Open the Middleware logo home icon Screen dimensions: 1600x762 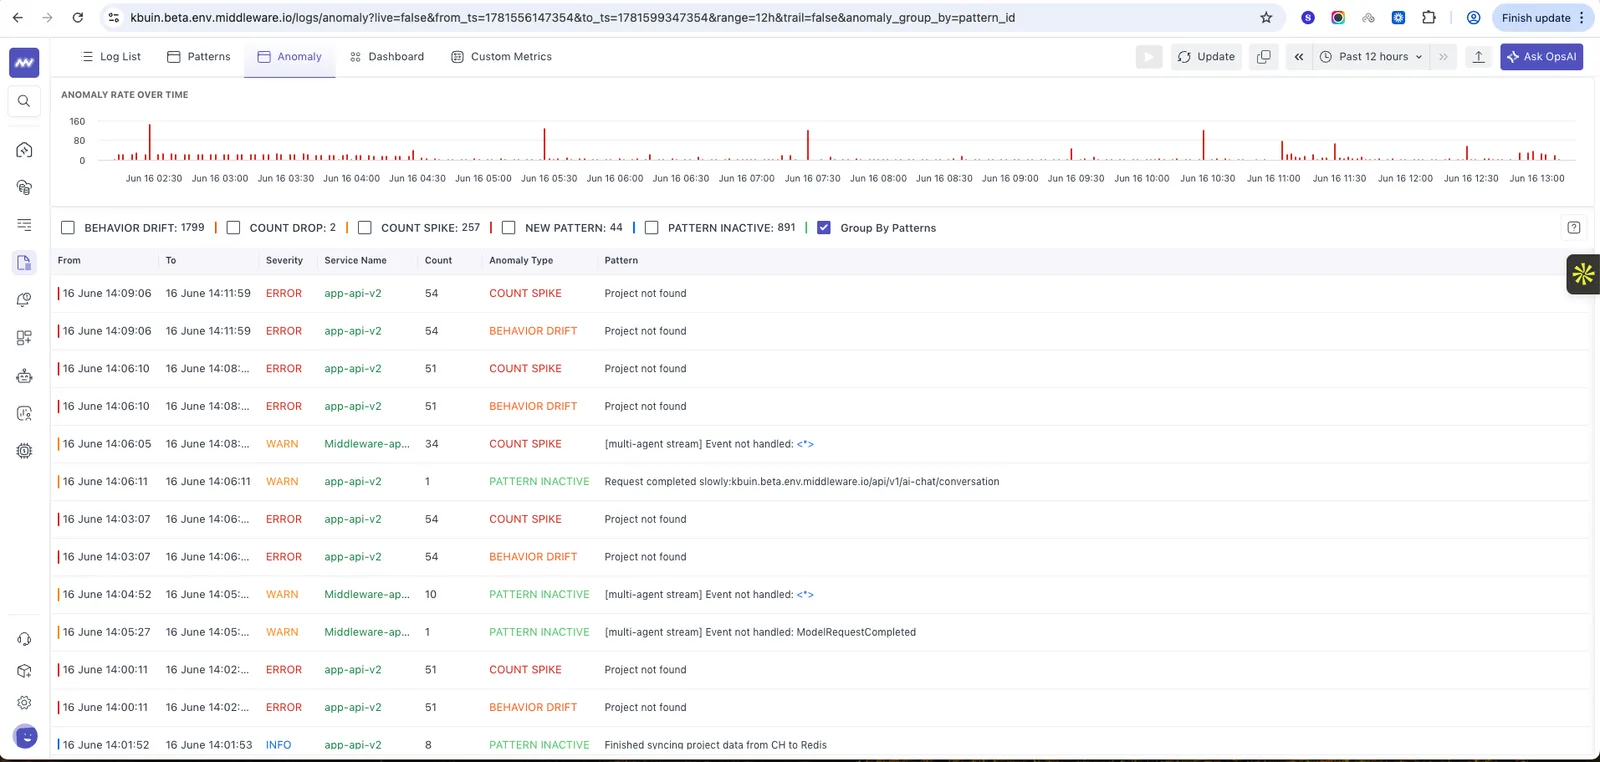coord(24,62)
